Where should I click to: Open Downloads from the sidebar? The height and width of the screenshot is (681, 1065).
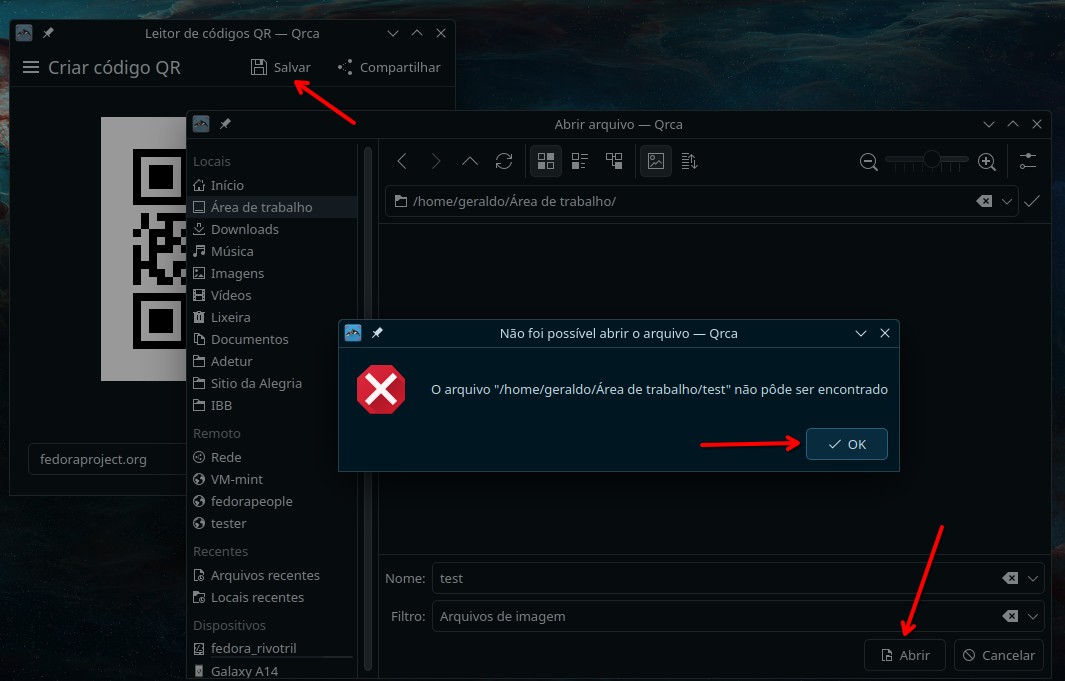tap(272, 229)
